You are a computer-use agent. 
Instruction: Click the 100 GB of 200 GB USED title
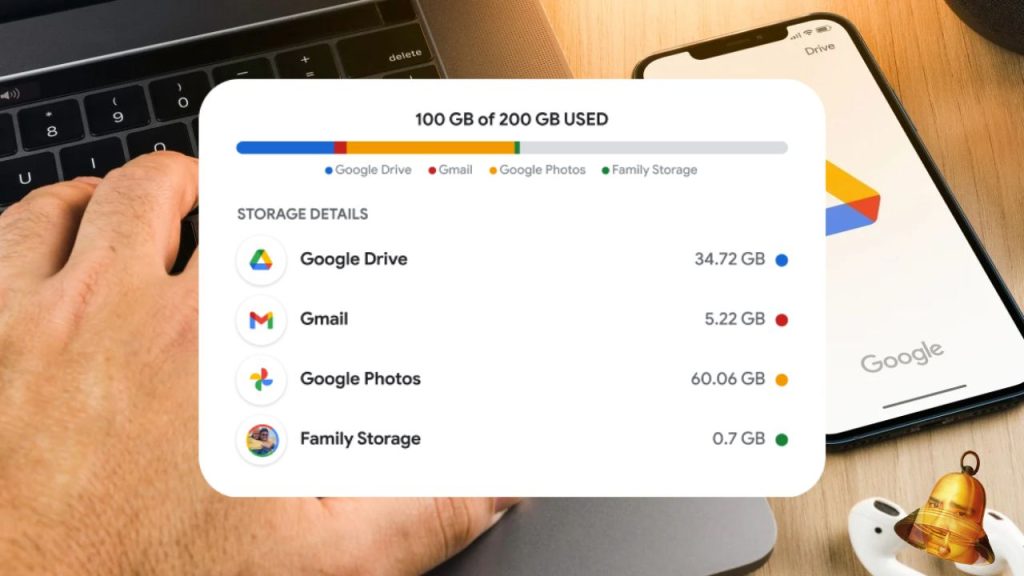point(512,120)
